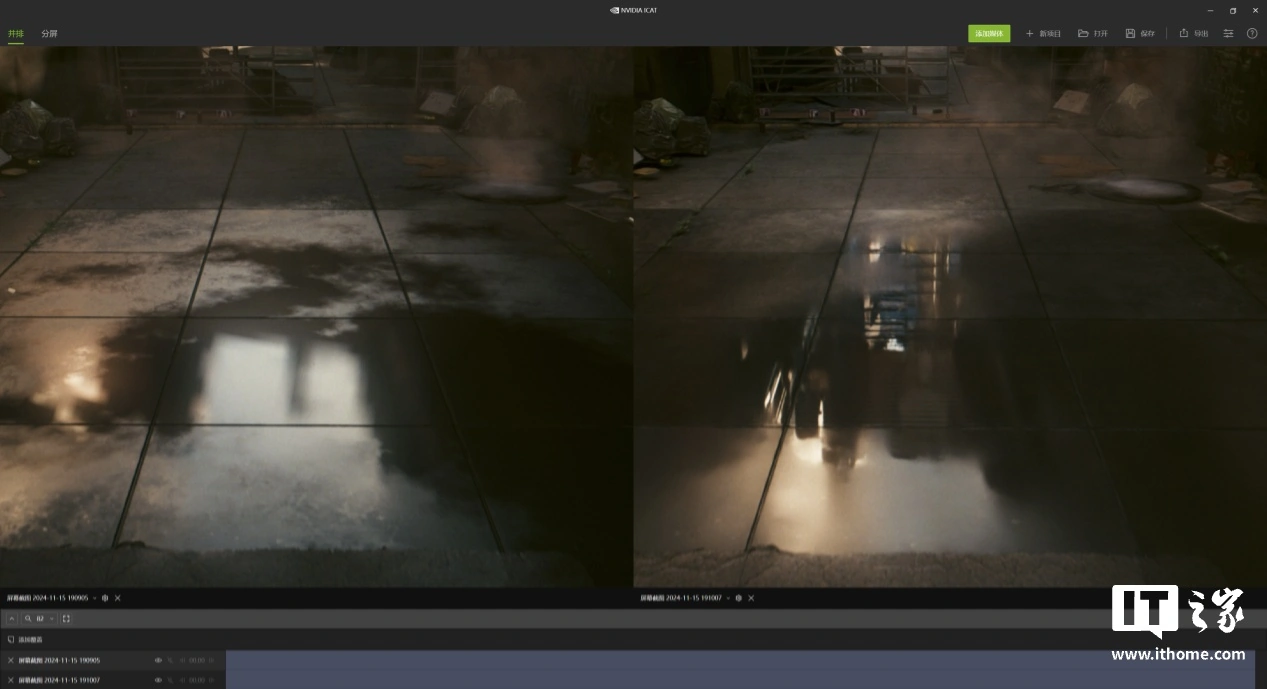The image size is (1267, 689).
Task: Click the Add Label (添加标签) button
Action: [26, 639]
